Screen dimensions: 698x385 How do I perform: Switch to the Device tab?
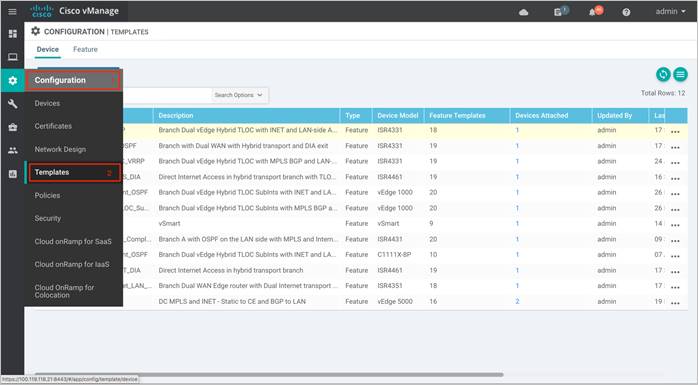tap(48, 49)
